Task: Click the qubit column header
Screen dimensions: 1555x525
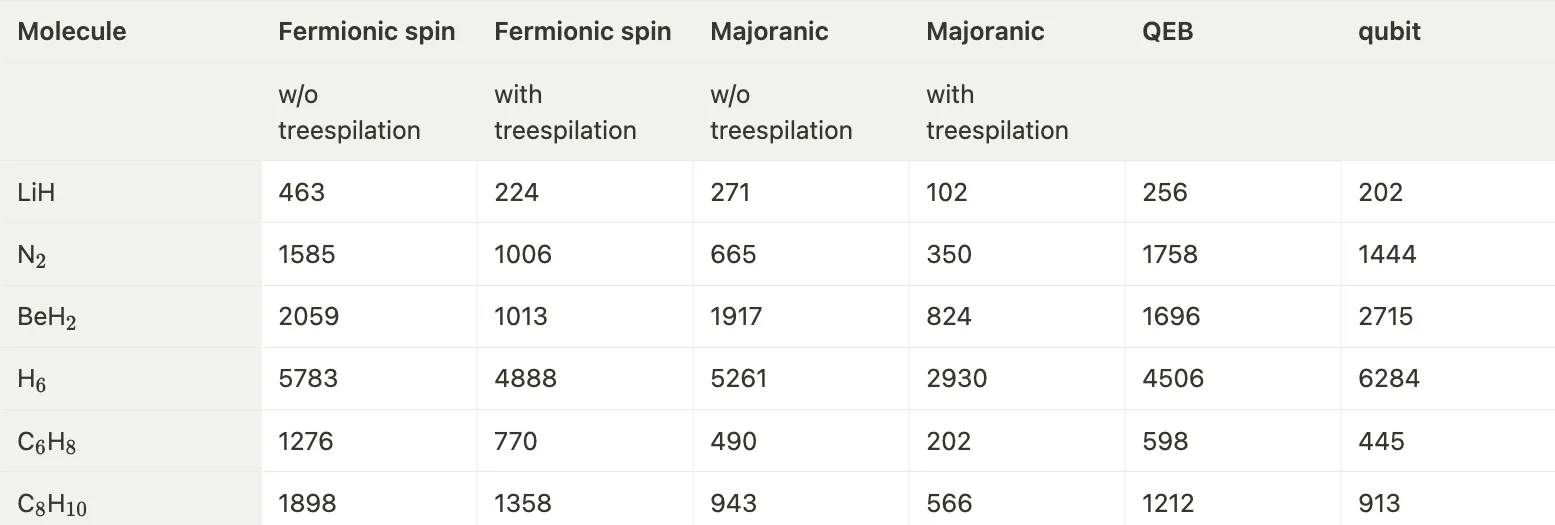Action: [x=1389, y=32]
